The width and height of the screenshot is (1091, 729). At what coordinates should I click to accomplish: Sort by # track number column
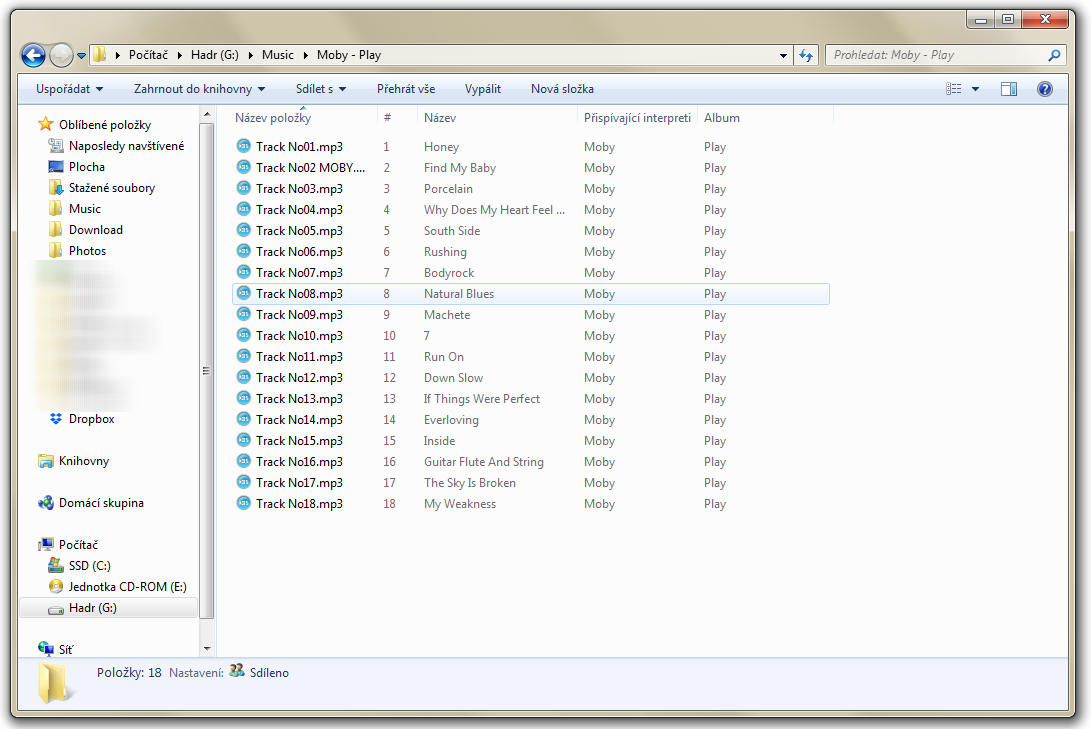388,118
